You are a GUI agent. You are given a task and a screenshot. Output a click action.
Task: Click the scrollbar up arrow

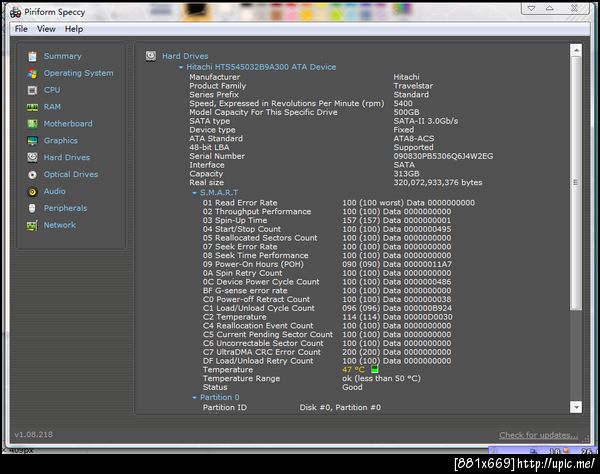point(576,50)
